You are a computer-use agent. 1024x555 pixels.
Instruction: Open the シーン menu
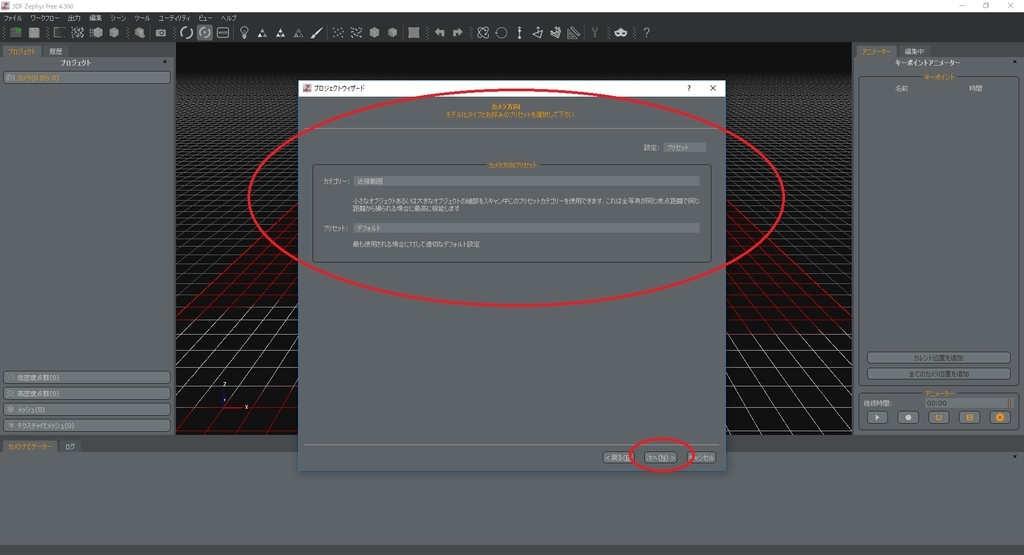coord(118,18)
